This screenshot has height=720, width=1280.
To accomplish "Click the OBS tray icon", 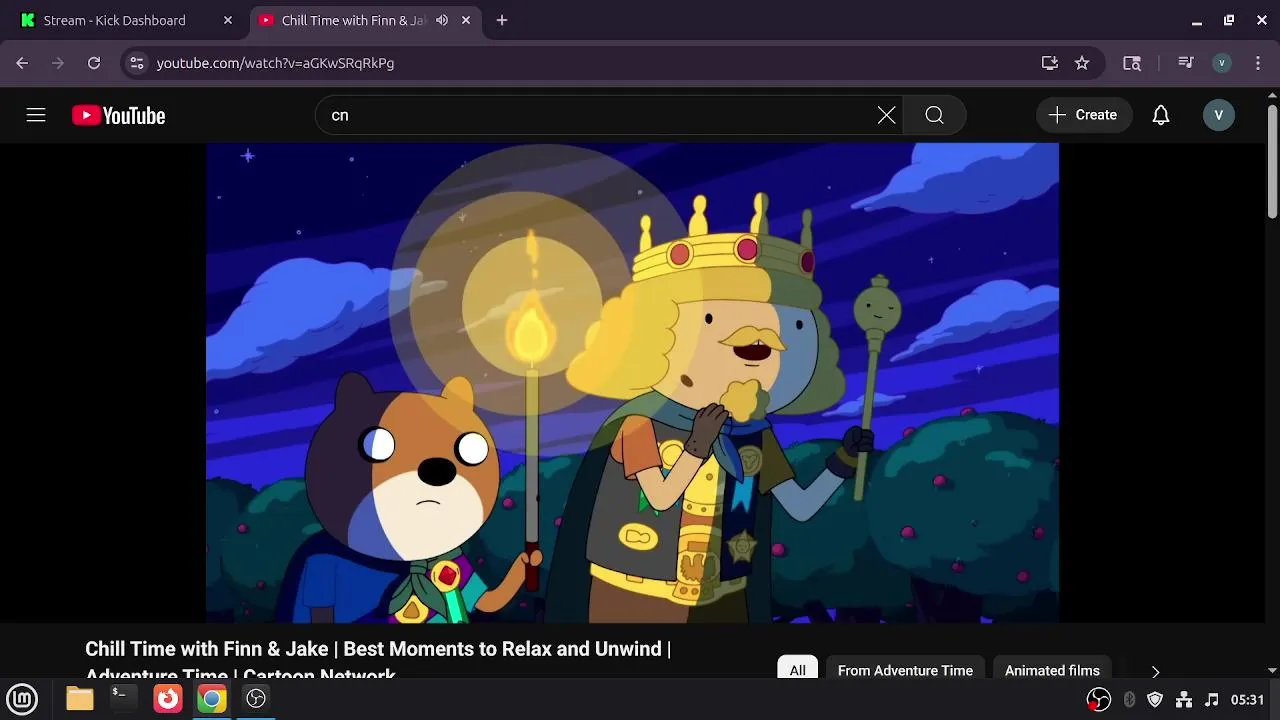I will (x=1099, y=700).
